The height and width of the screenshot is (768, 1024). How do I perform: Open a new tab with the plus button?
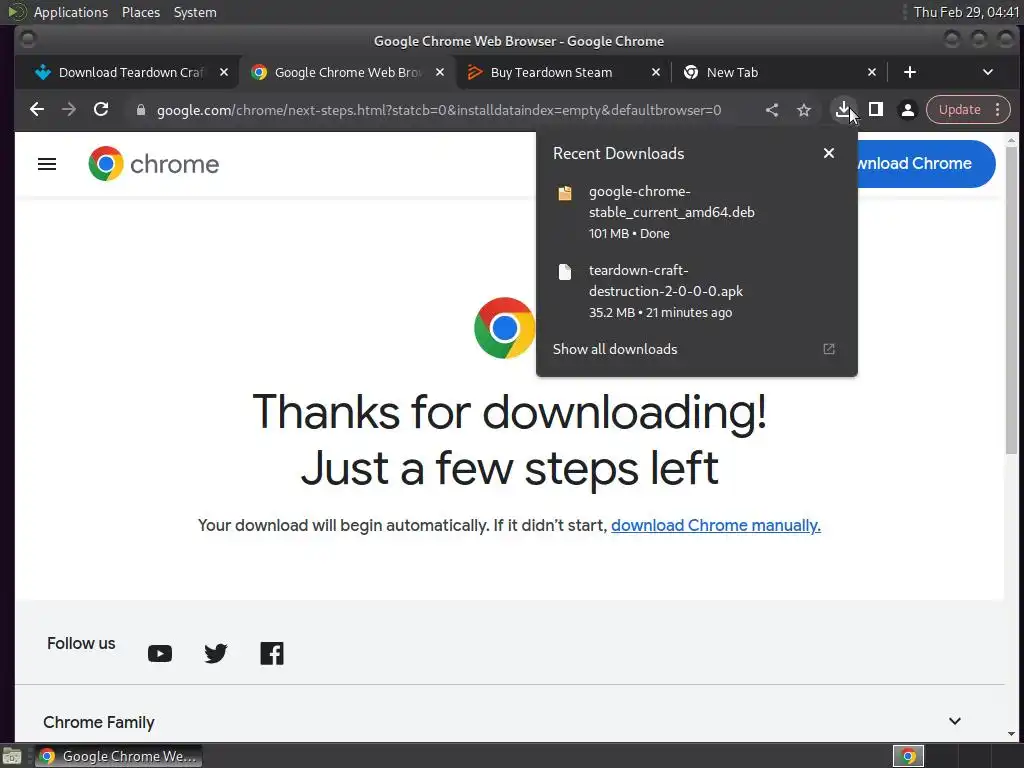(x=910, y=72)
